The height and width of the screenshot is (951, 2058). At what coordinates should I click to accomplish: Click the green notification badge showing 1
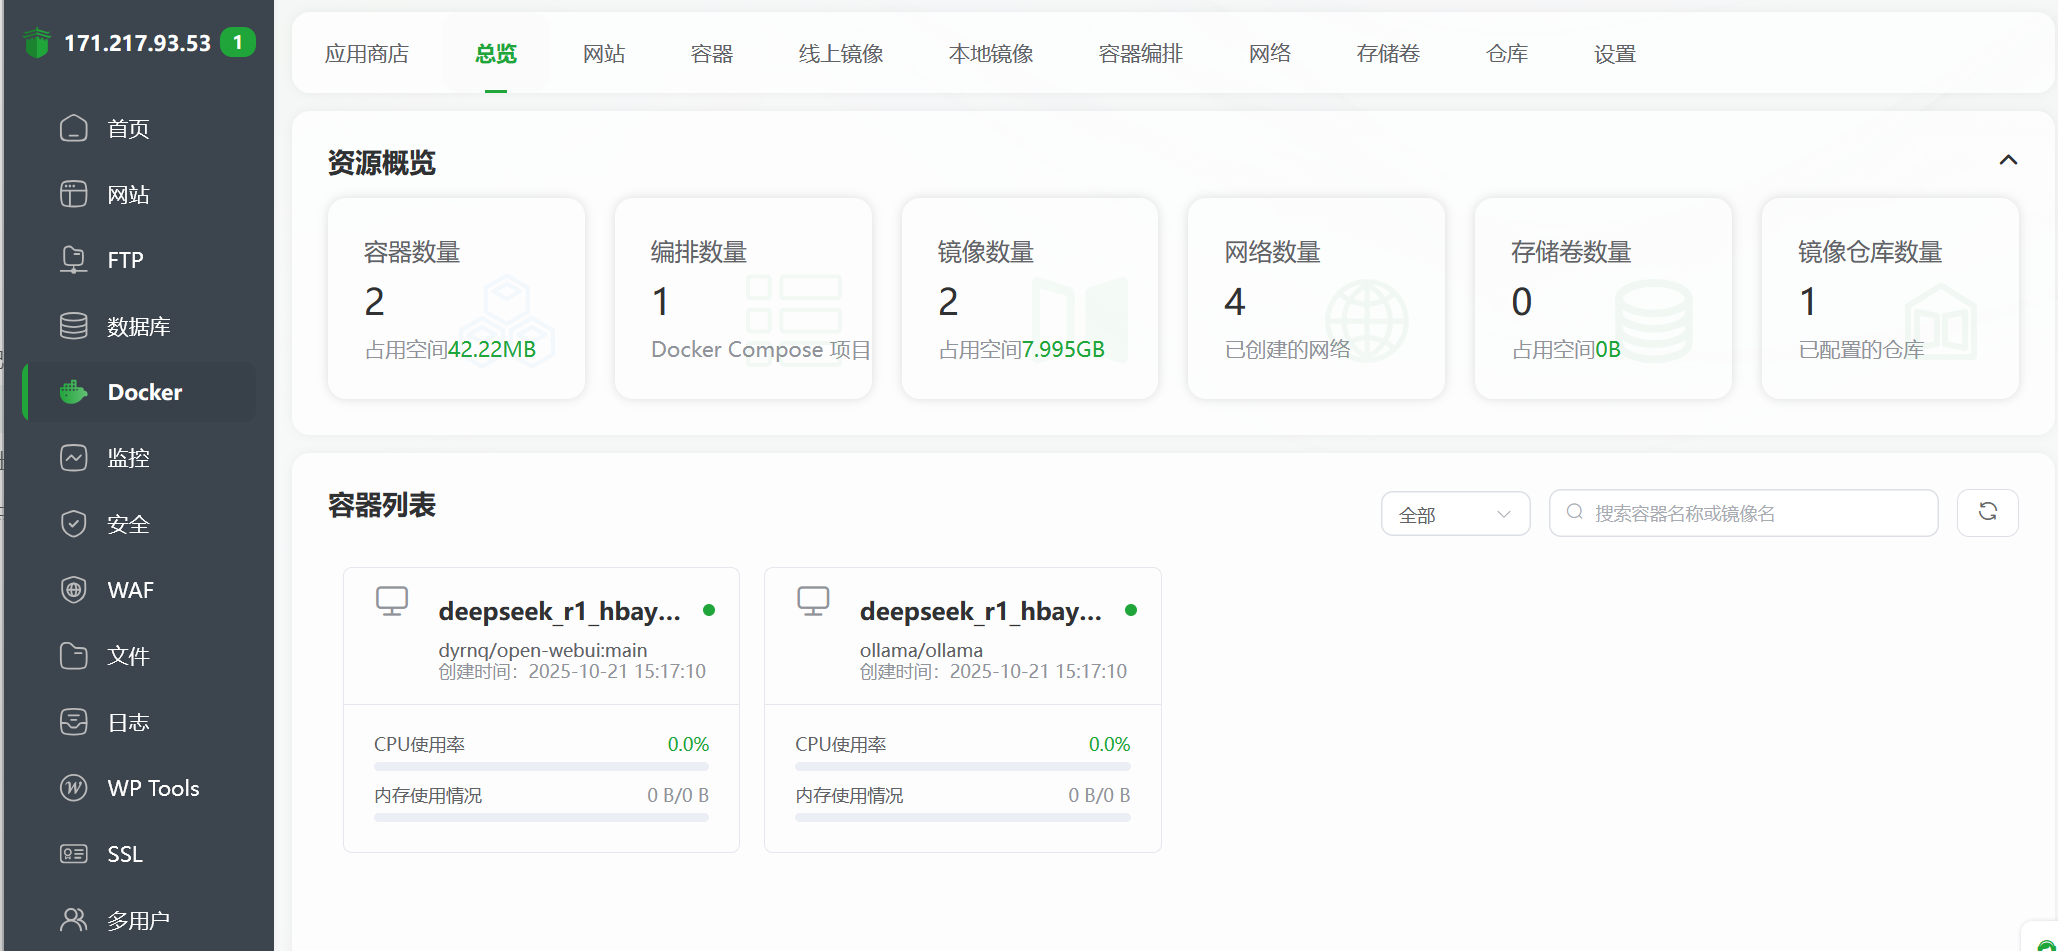click(238, 42)
